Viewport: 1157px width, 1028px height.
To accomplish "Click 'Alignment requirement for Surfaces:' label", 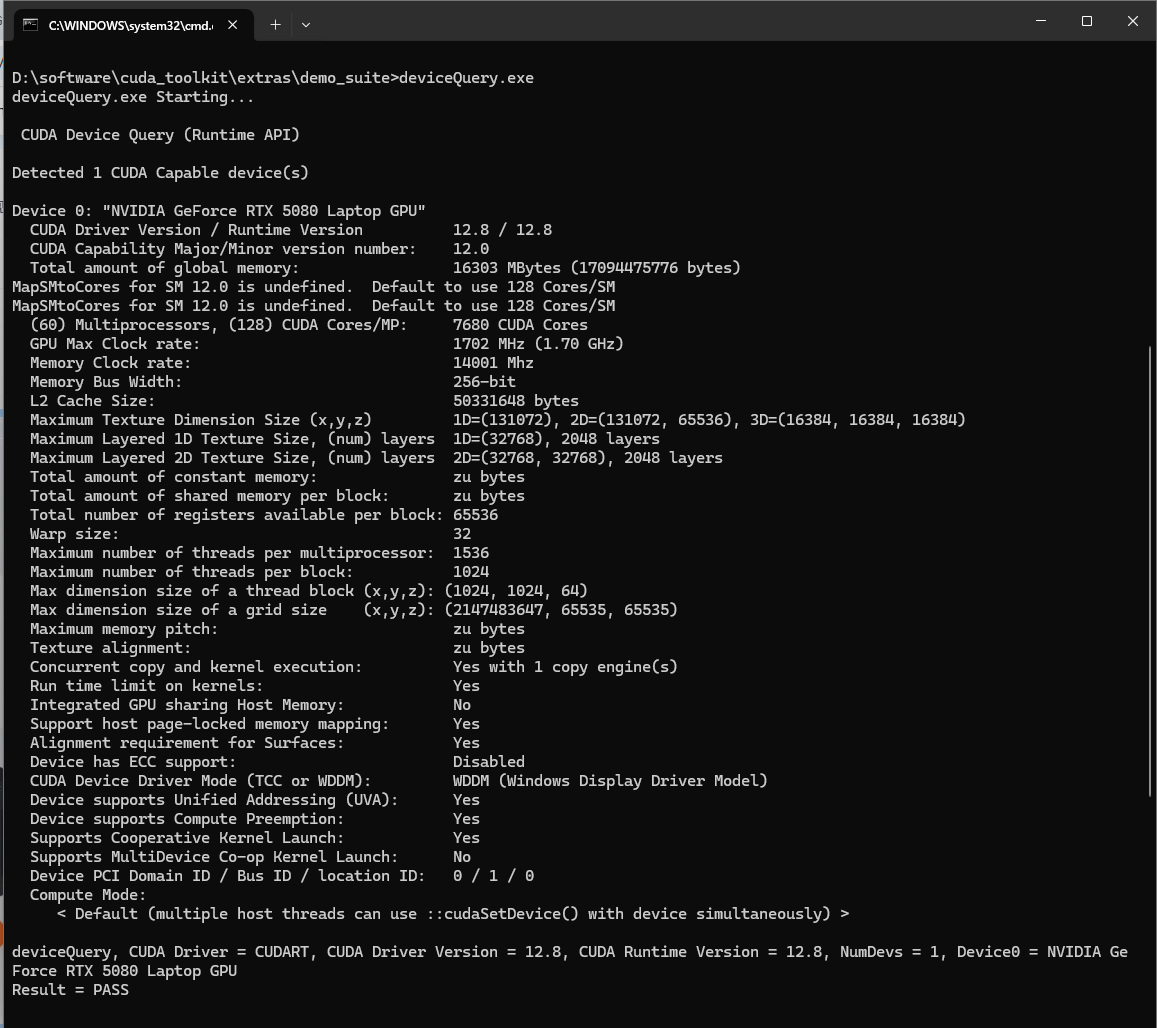I will 187,743.
